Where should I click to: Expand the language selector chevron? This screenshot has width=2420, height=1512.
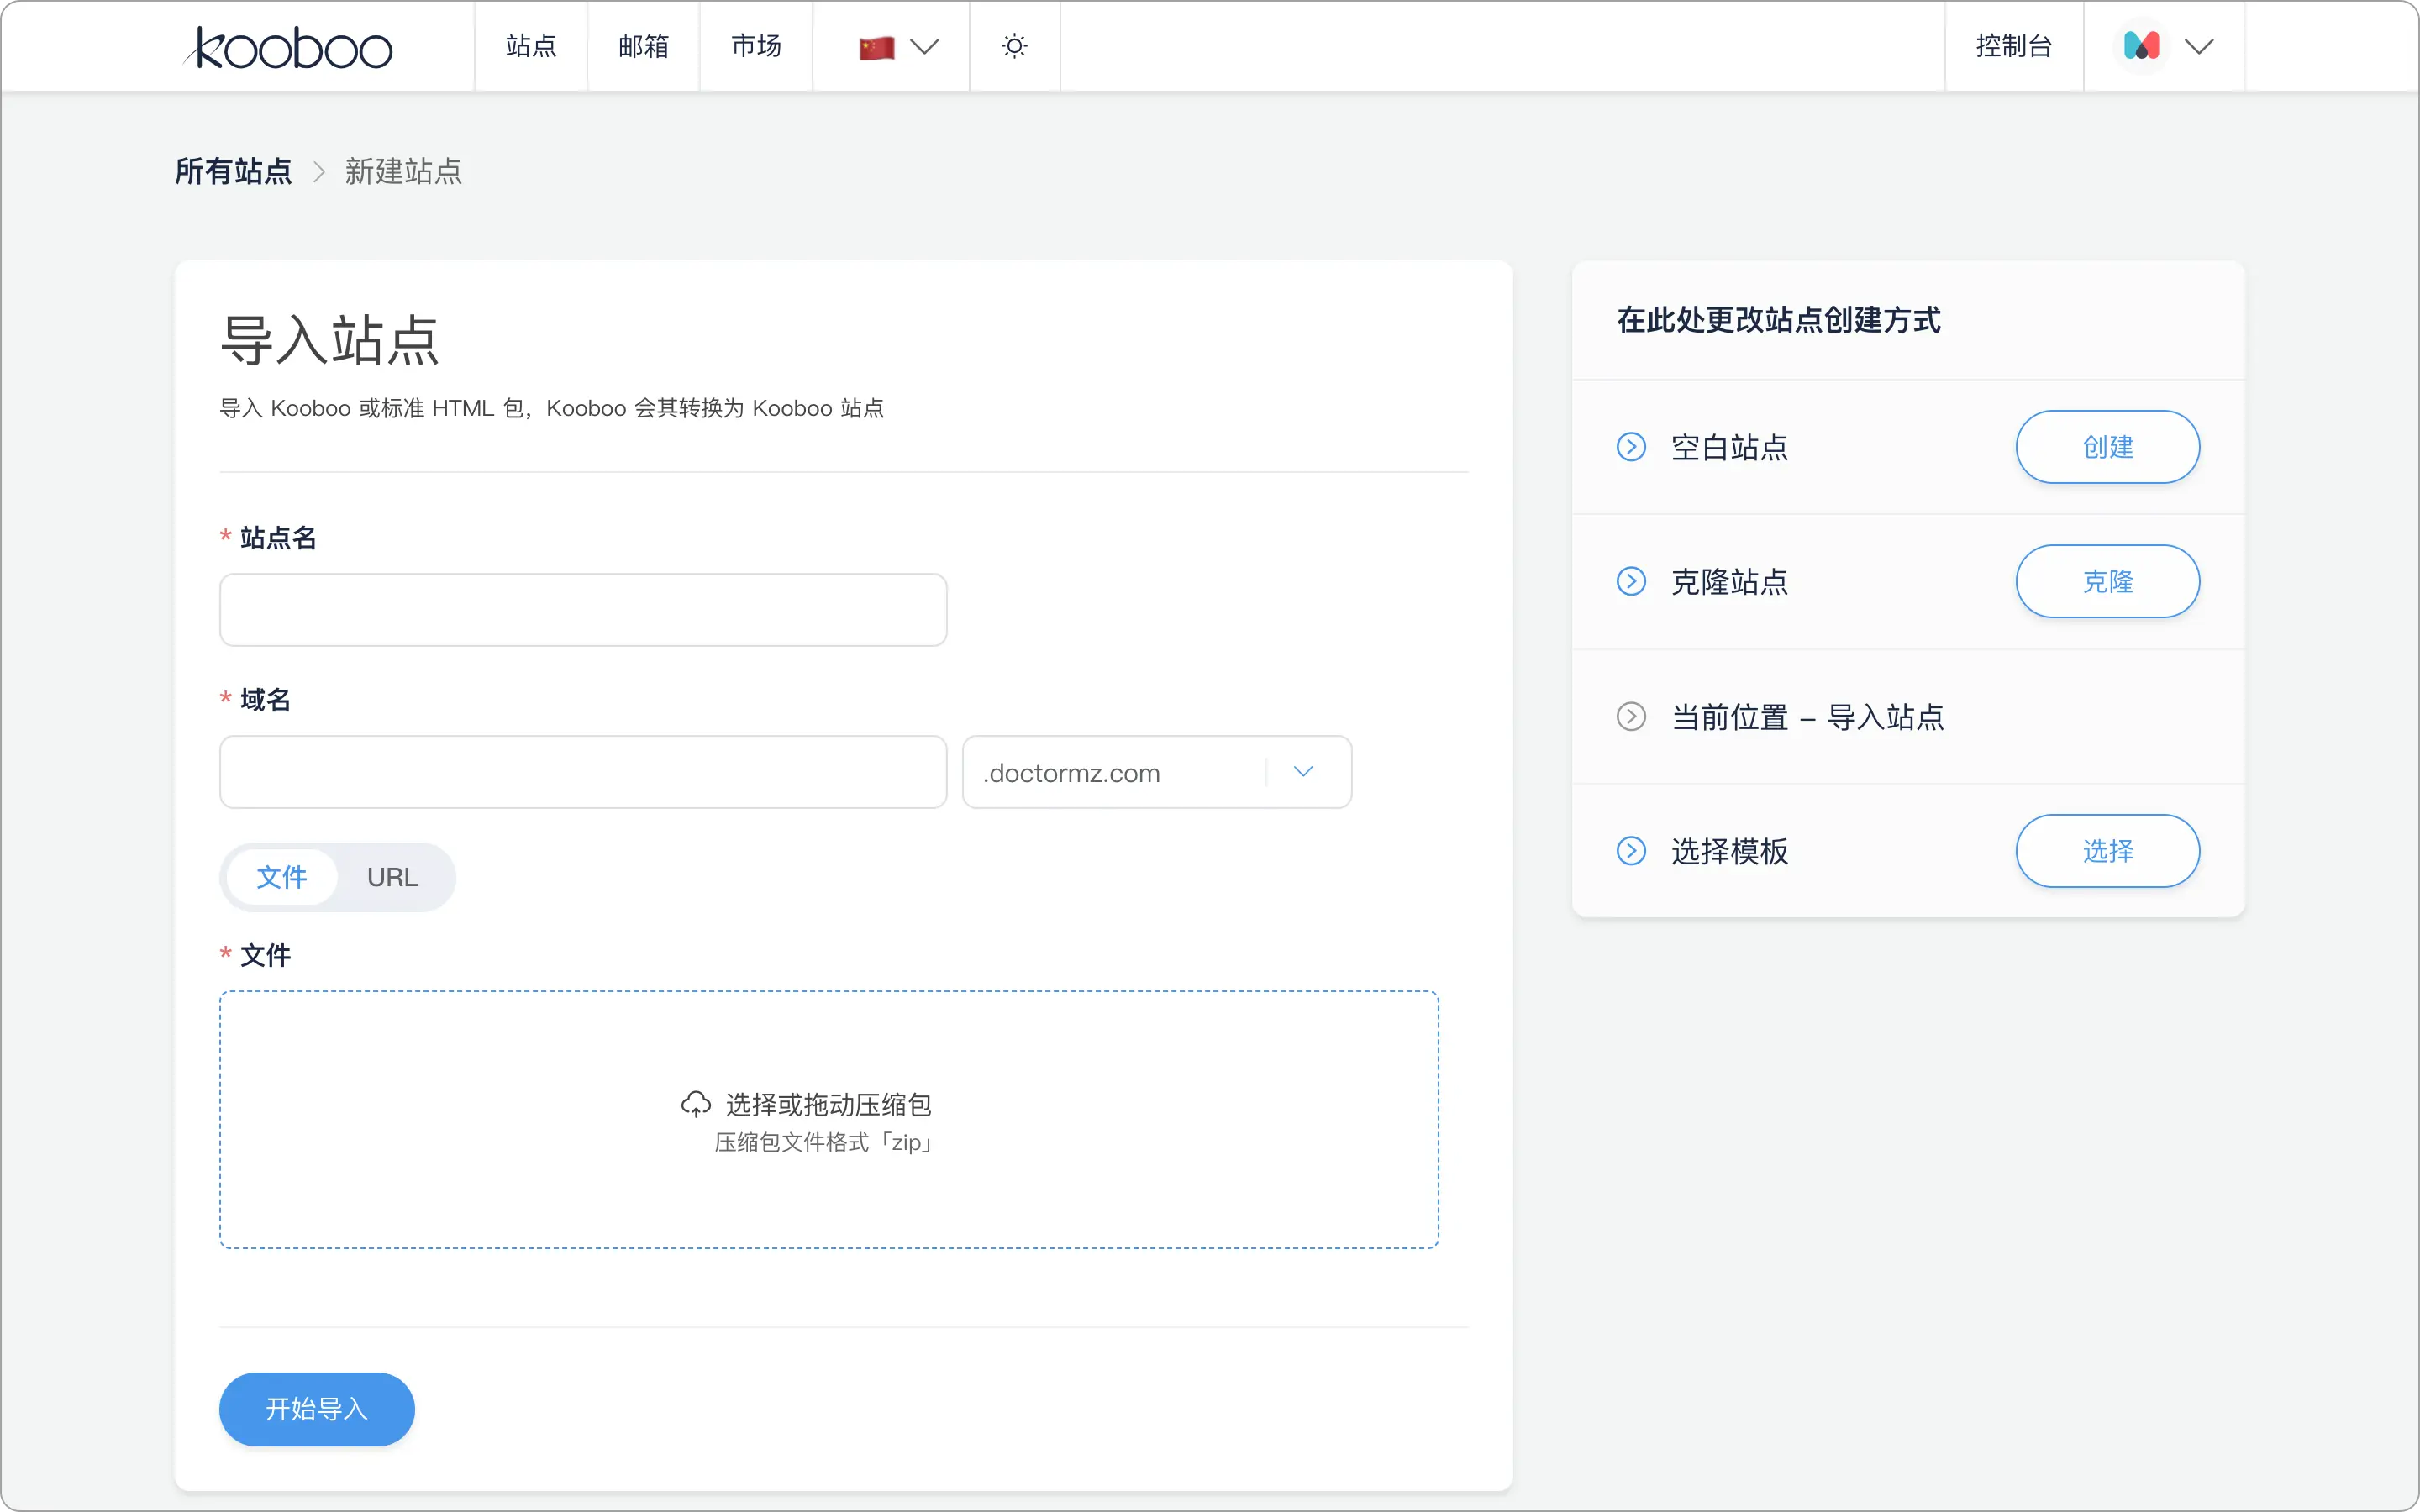pos(925,46)
